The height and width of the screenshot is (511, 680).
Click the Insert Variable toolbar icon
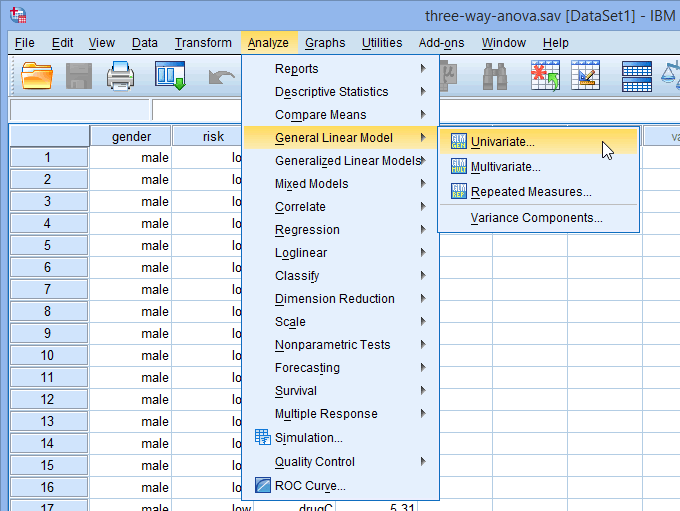[x=585, y=75]
